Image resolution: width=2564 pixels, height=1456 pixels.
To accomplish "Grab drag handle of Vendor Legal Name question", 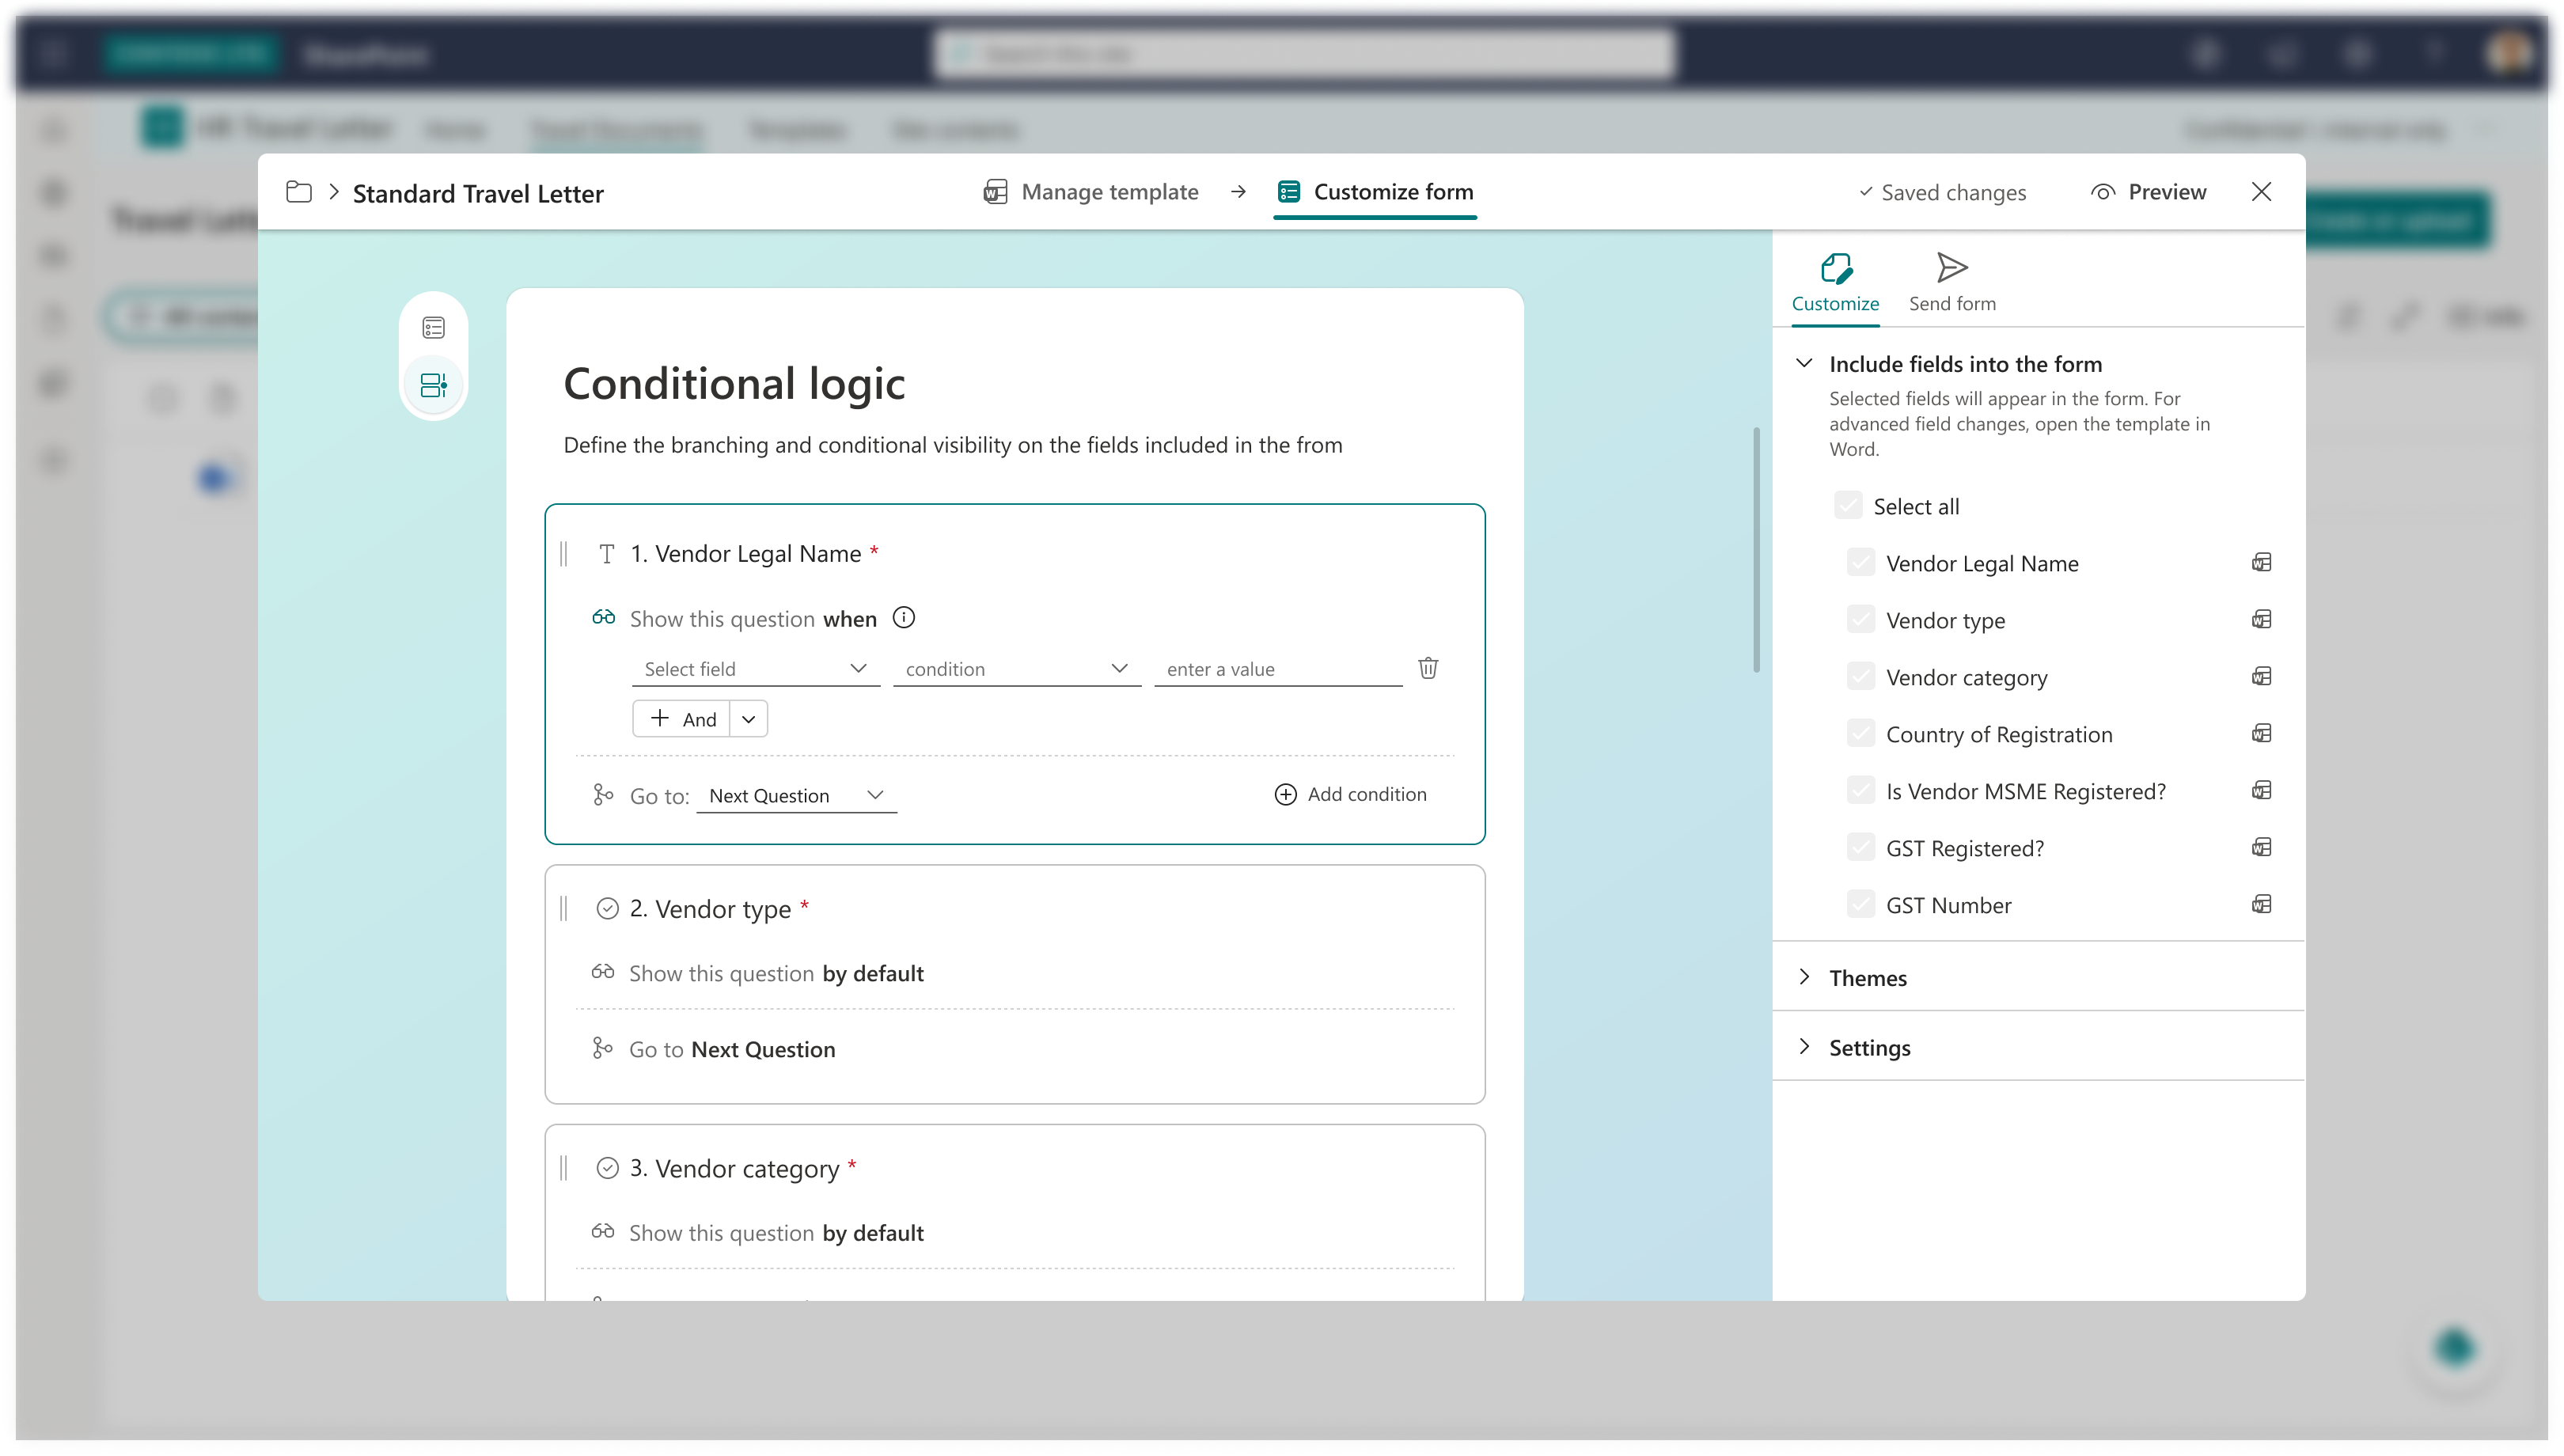I will (564, 554).
